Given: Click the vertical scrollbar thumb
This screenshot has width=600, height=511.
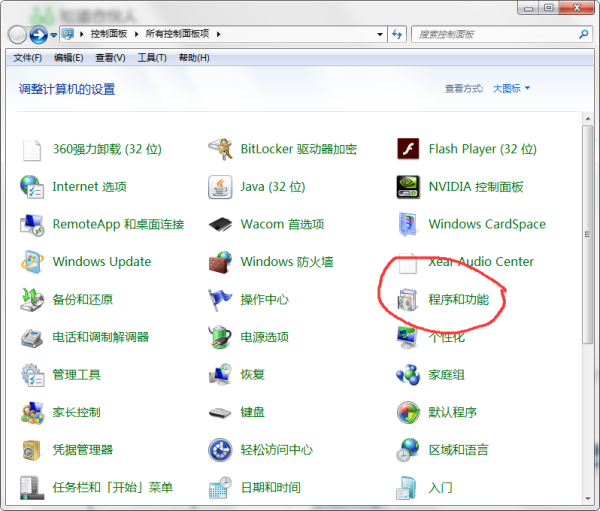Looking at the screenshot, I should 588,235.
